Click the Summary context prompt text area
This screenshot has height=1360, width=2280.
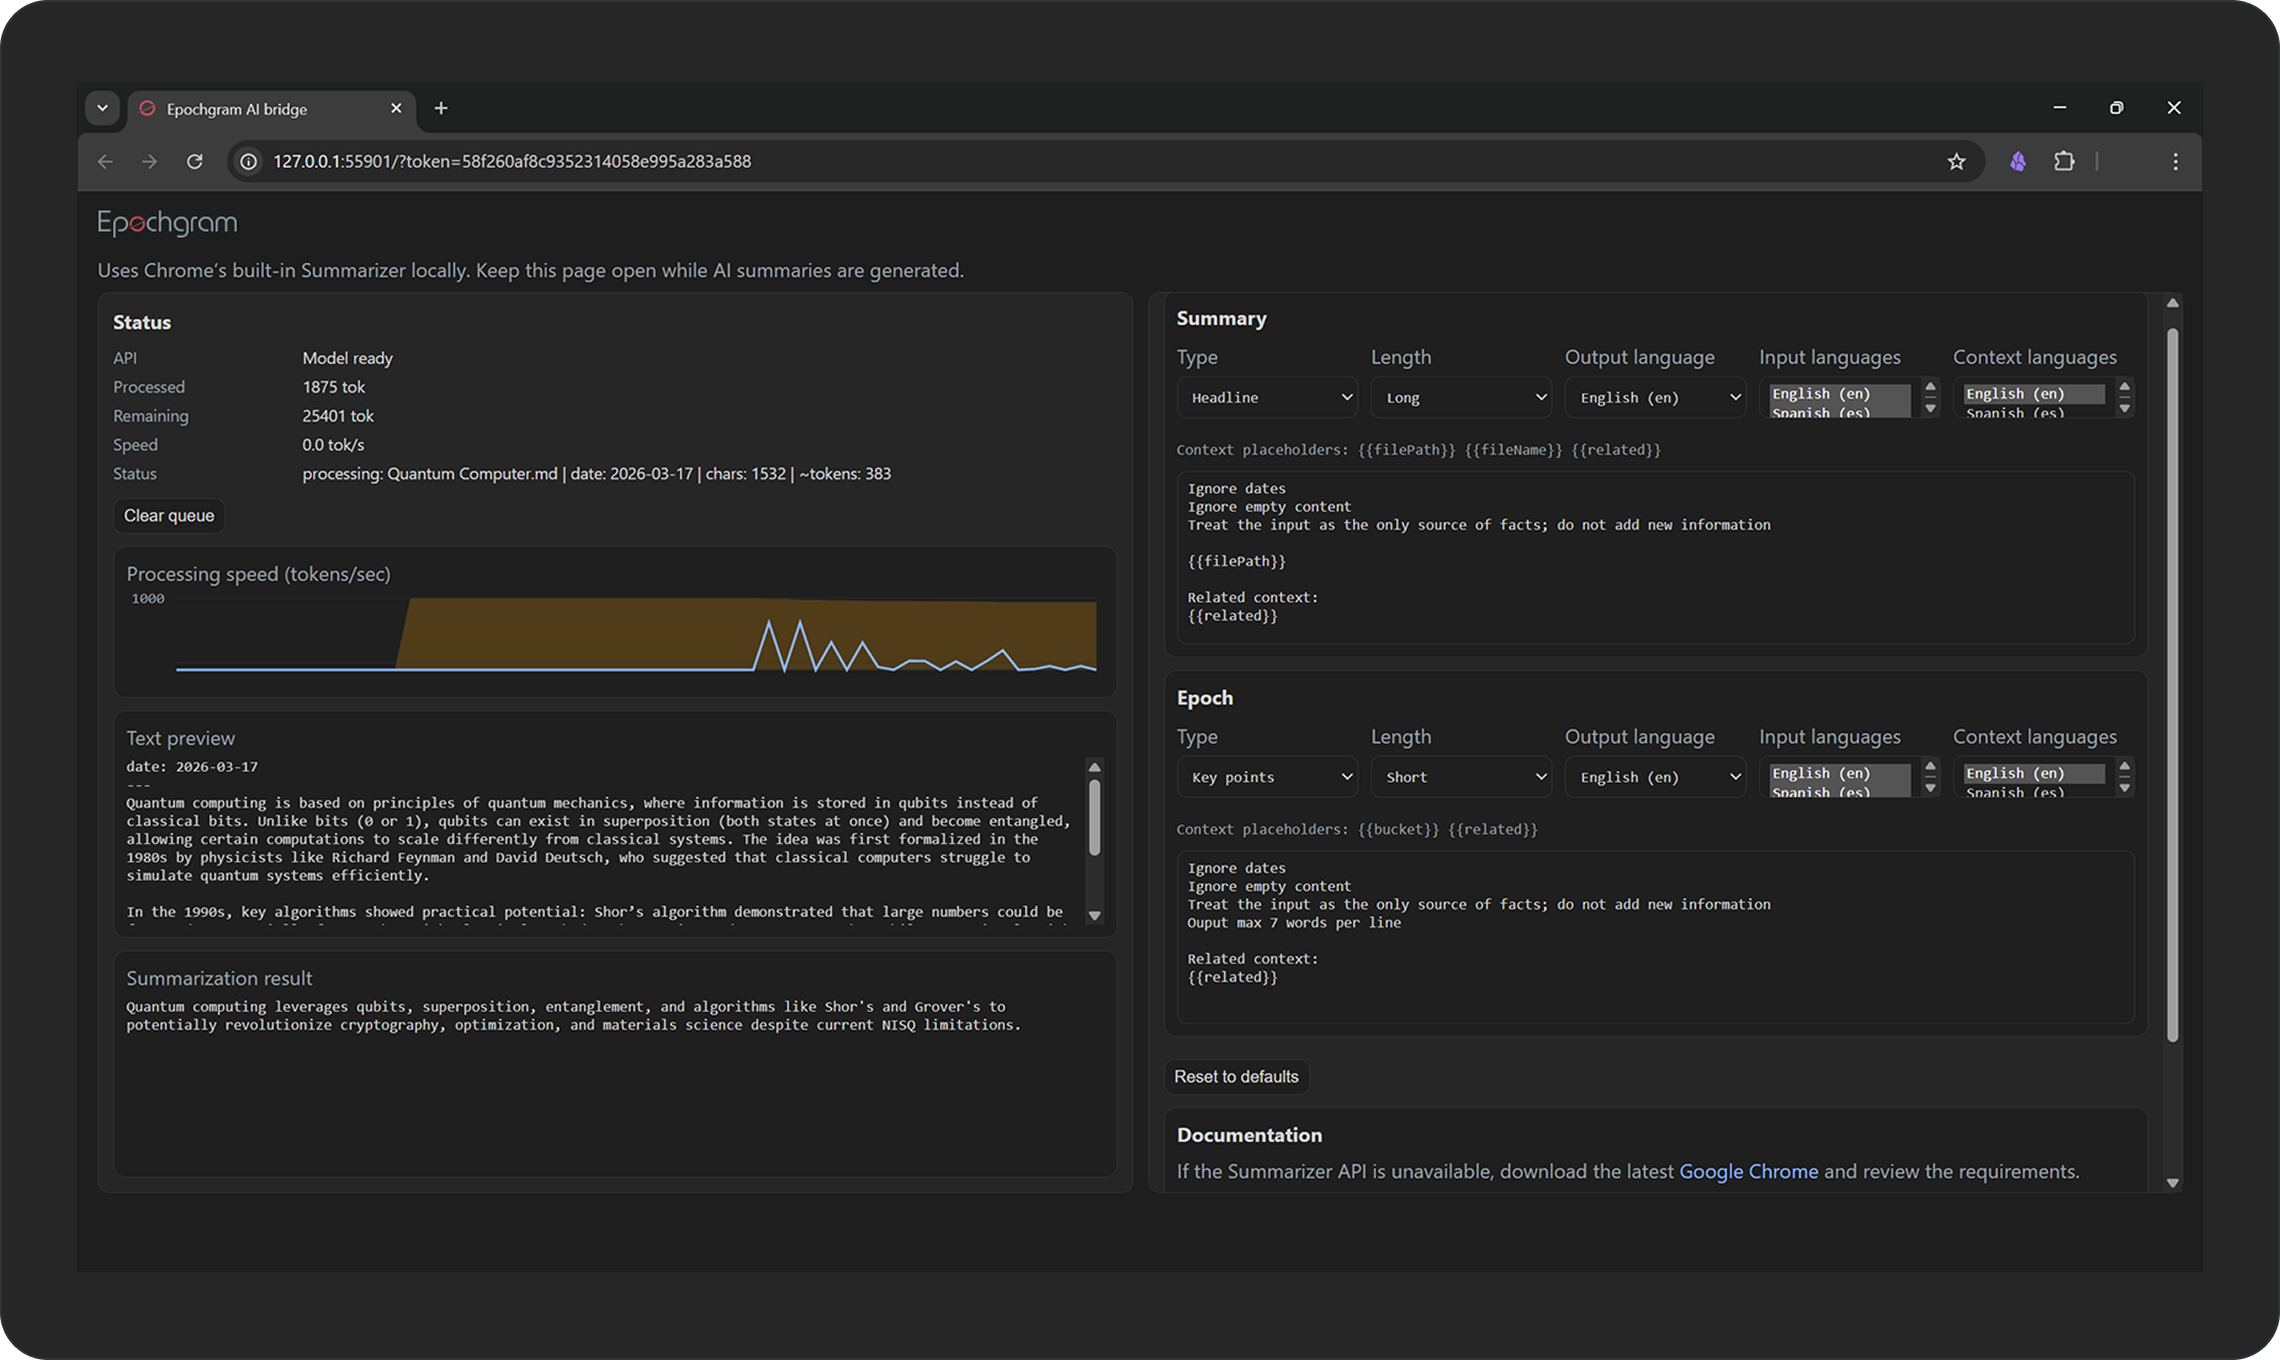tap(1655, 557)
